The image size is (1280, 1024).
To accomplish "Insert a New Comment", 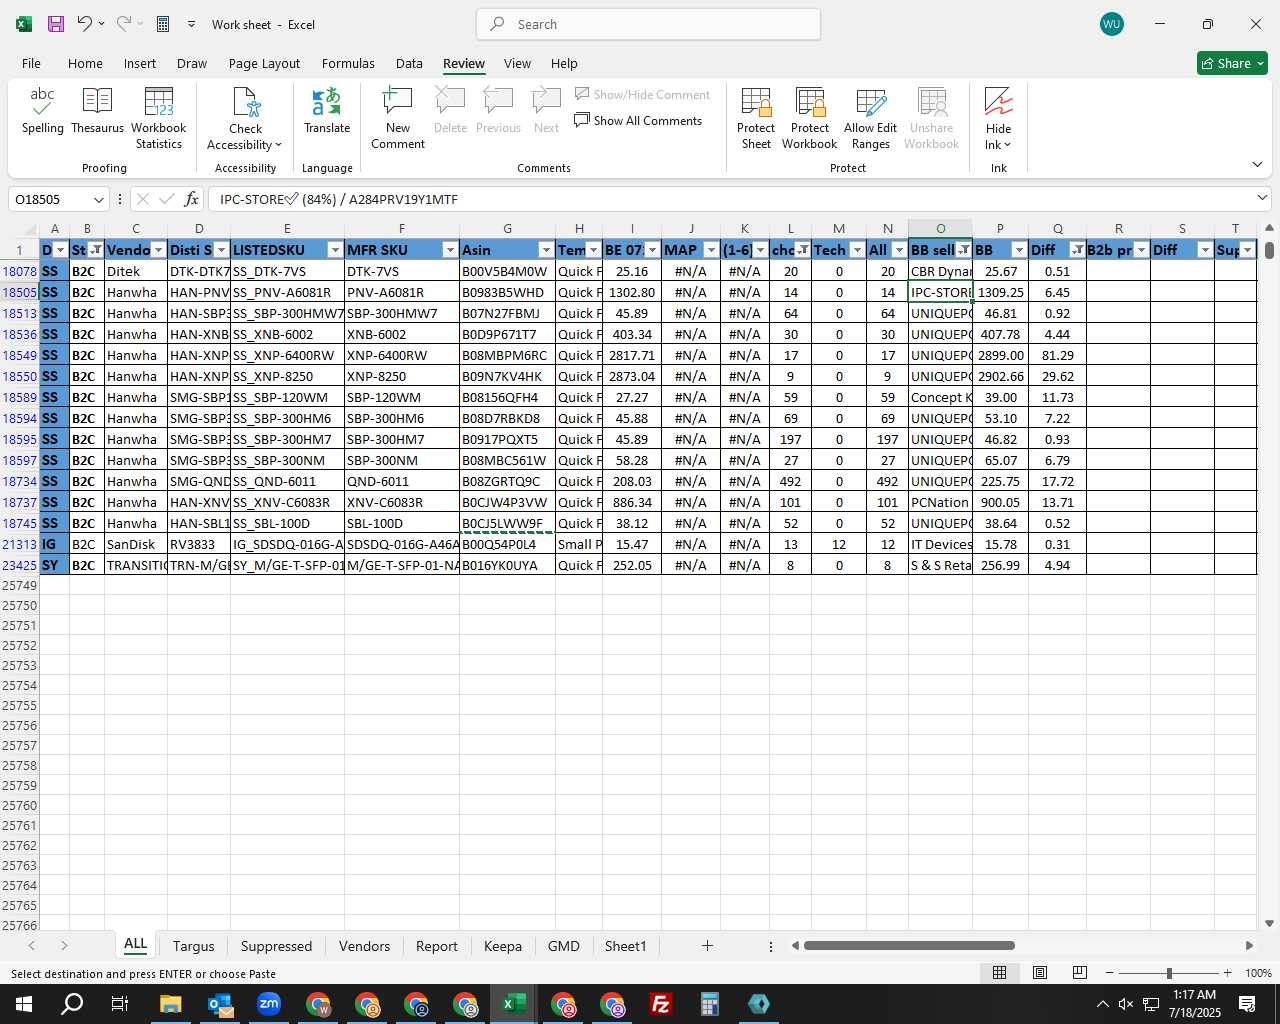I will click(398, 118).
